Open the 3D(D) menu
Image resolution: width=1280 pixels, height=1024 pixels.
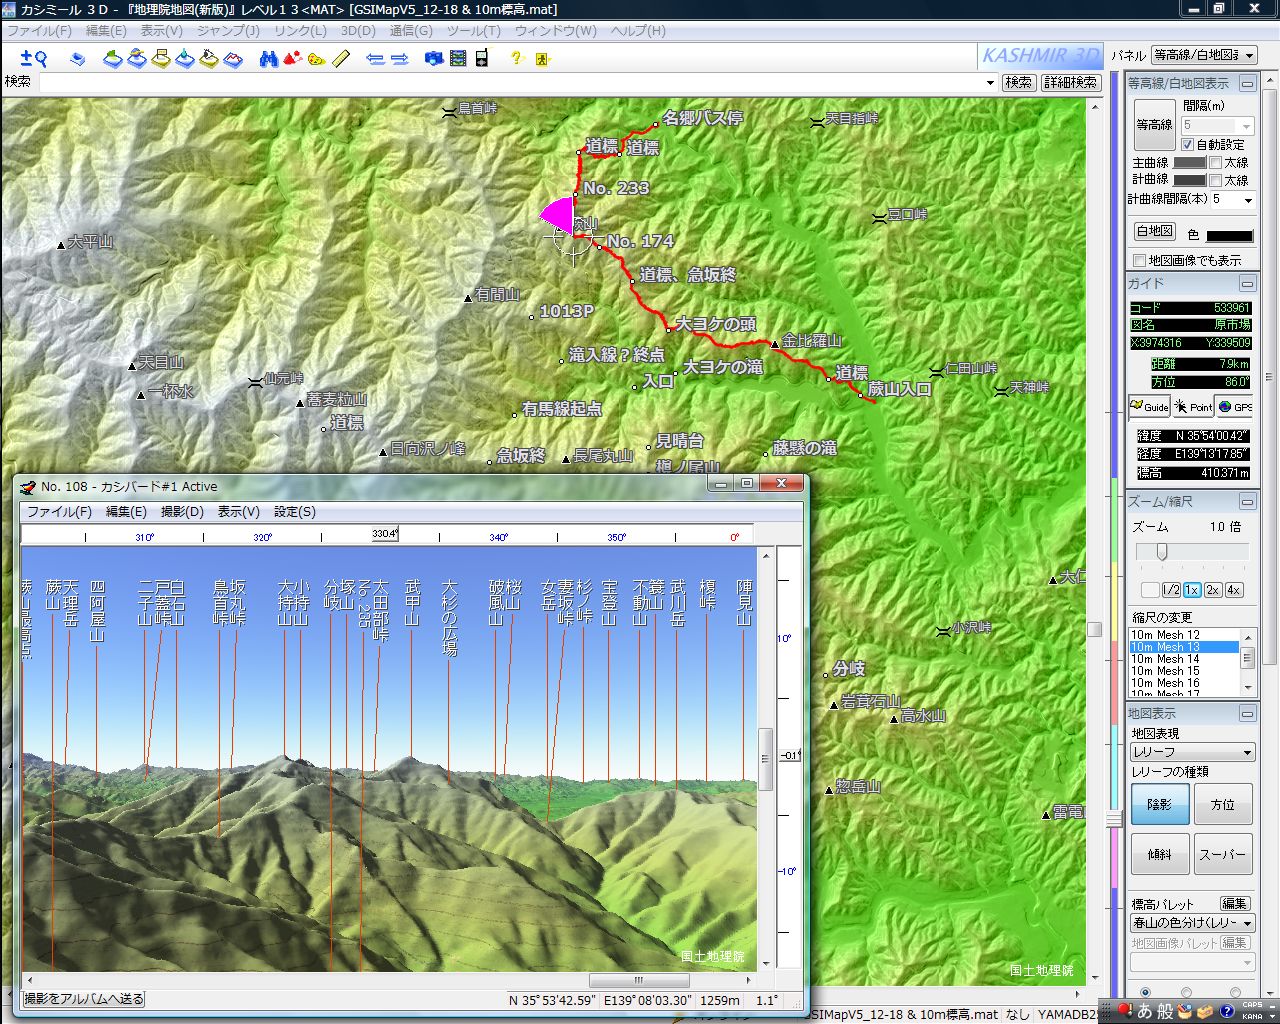pos(358,30)
